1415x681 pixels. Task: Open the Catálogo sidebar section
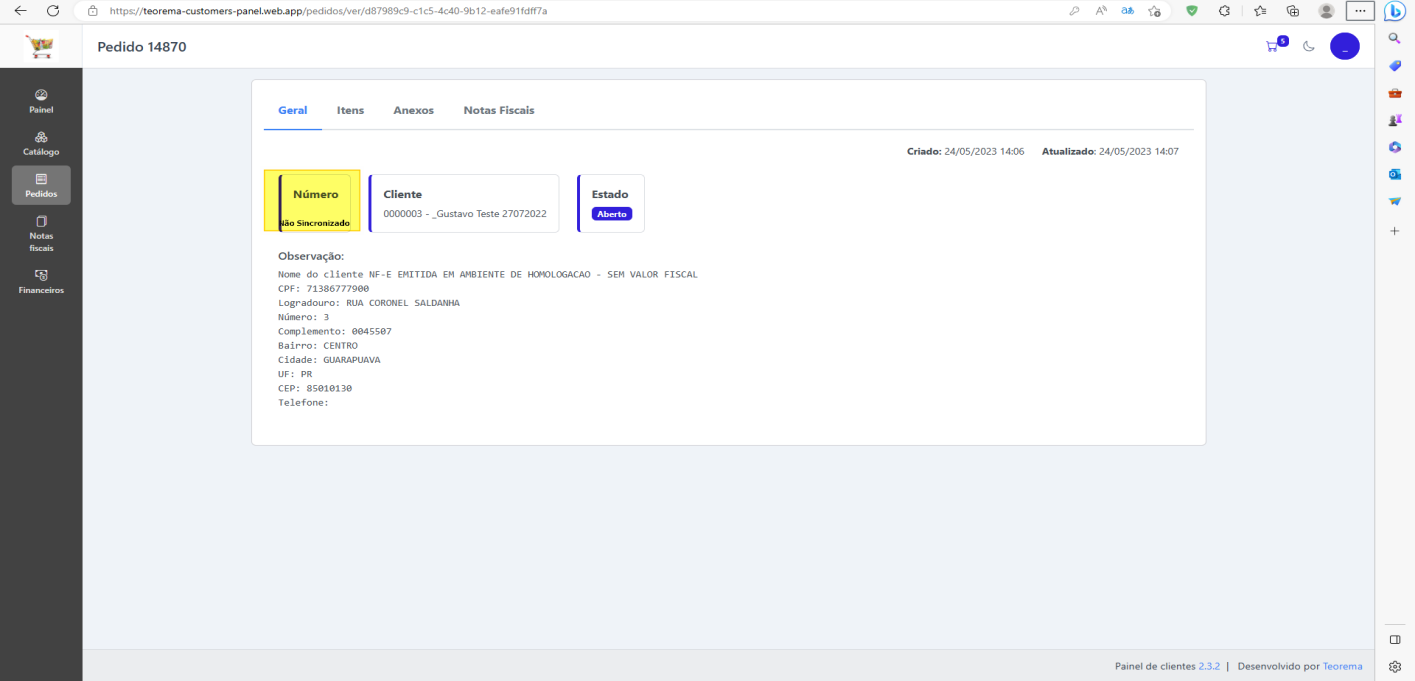[41, 143]
